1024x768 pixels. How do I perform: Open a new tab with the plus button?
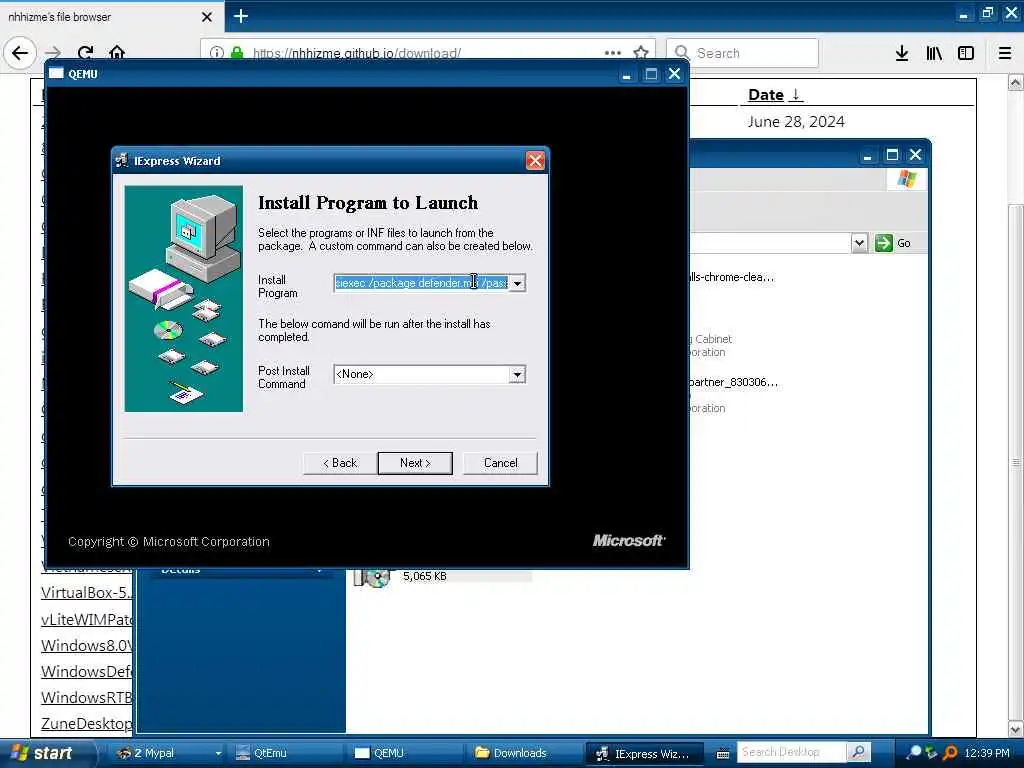pyautogui.click(x=240, y=16)
